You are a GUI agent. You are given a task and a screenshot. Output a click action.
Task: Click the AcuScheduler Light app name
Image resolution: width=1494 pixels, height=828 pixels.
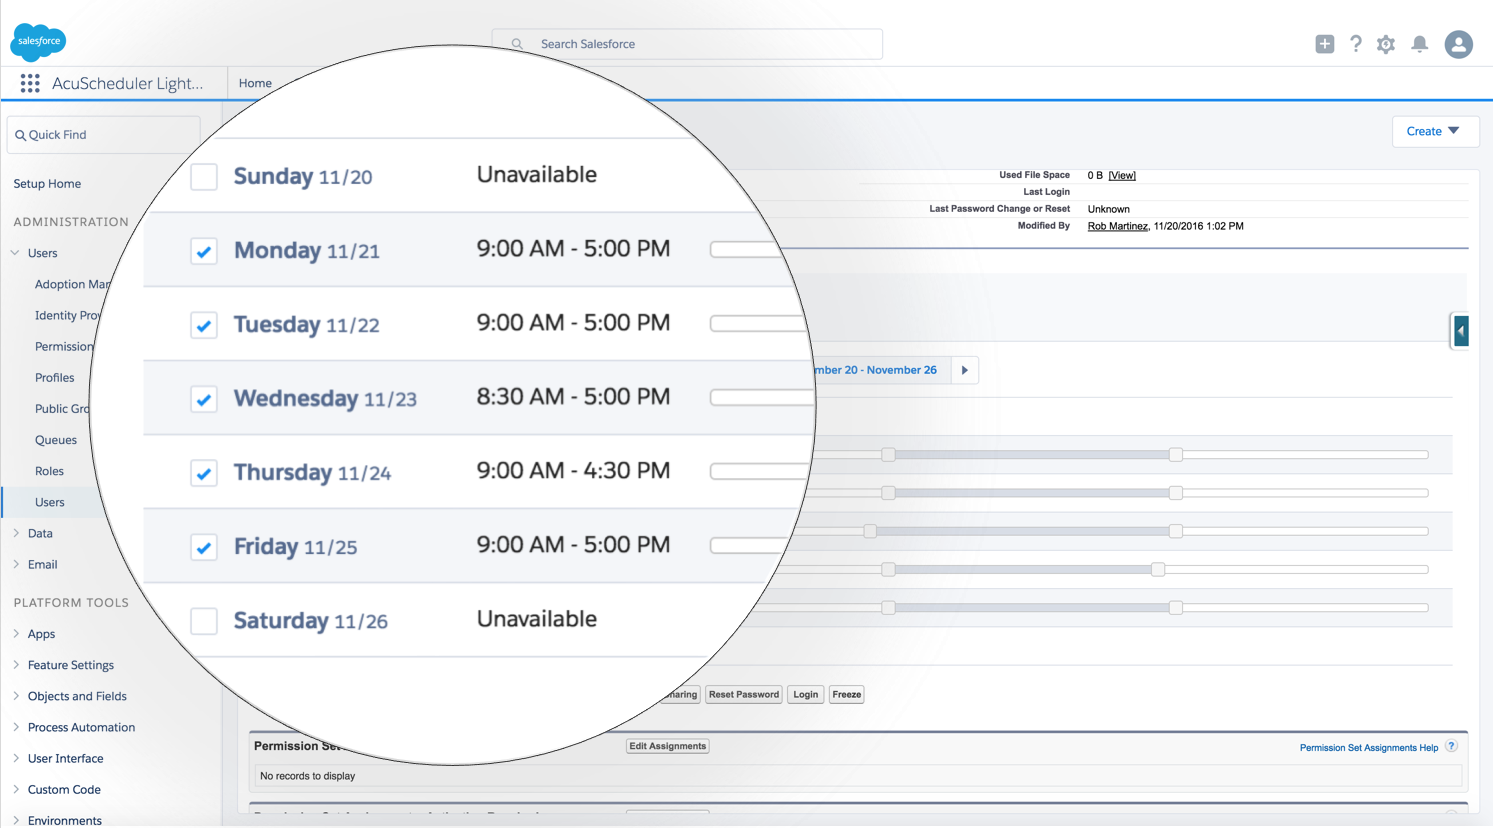[x=127, y=83]
